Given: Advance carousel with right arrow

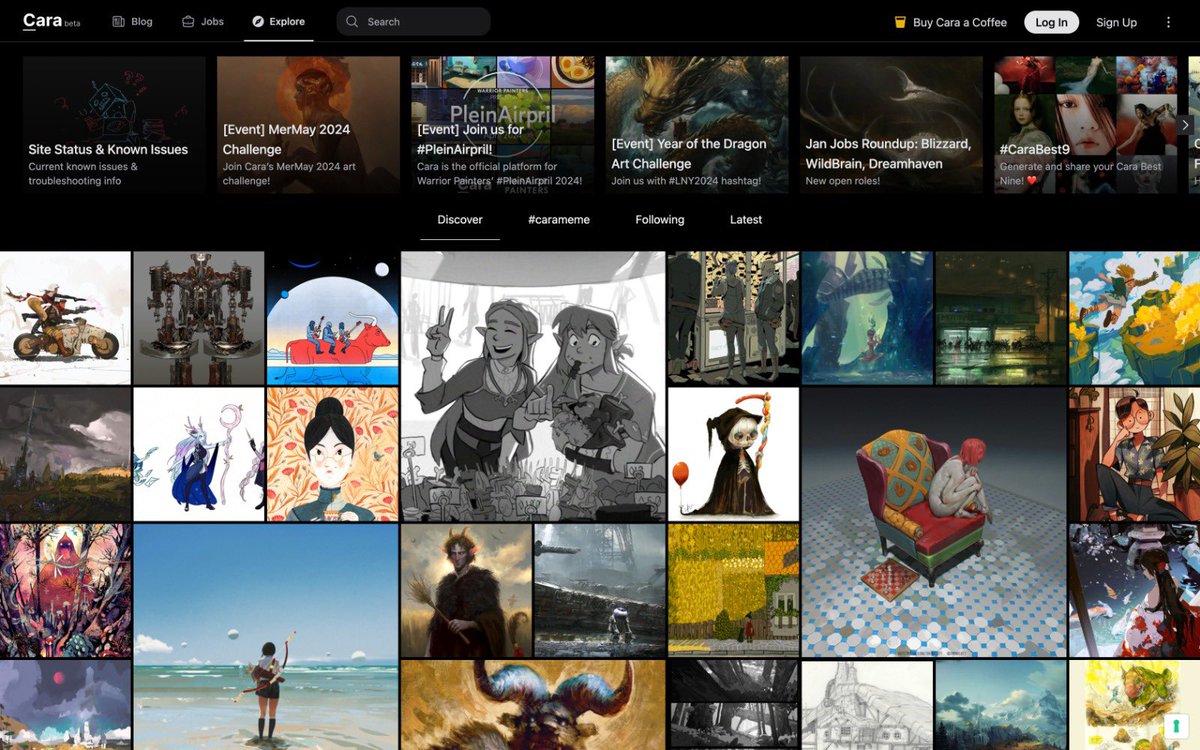Looking at the screenshot, I should (1186, 125).
